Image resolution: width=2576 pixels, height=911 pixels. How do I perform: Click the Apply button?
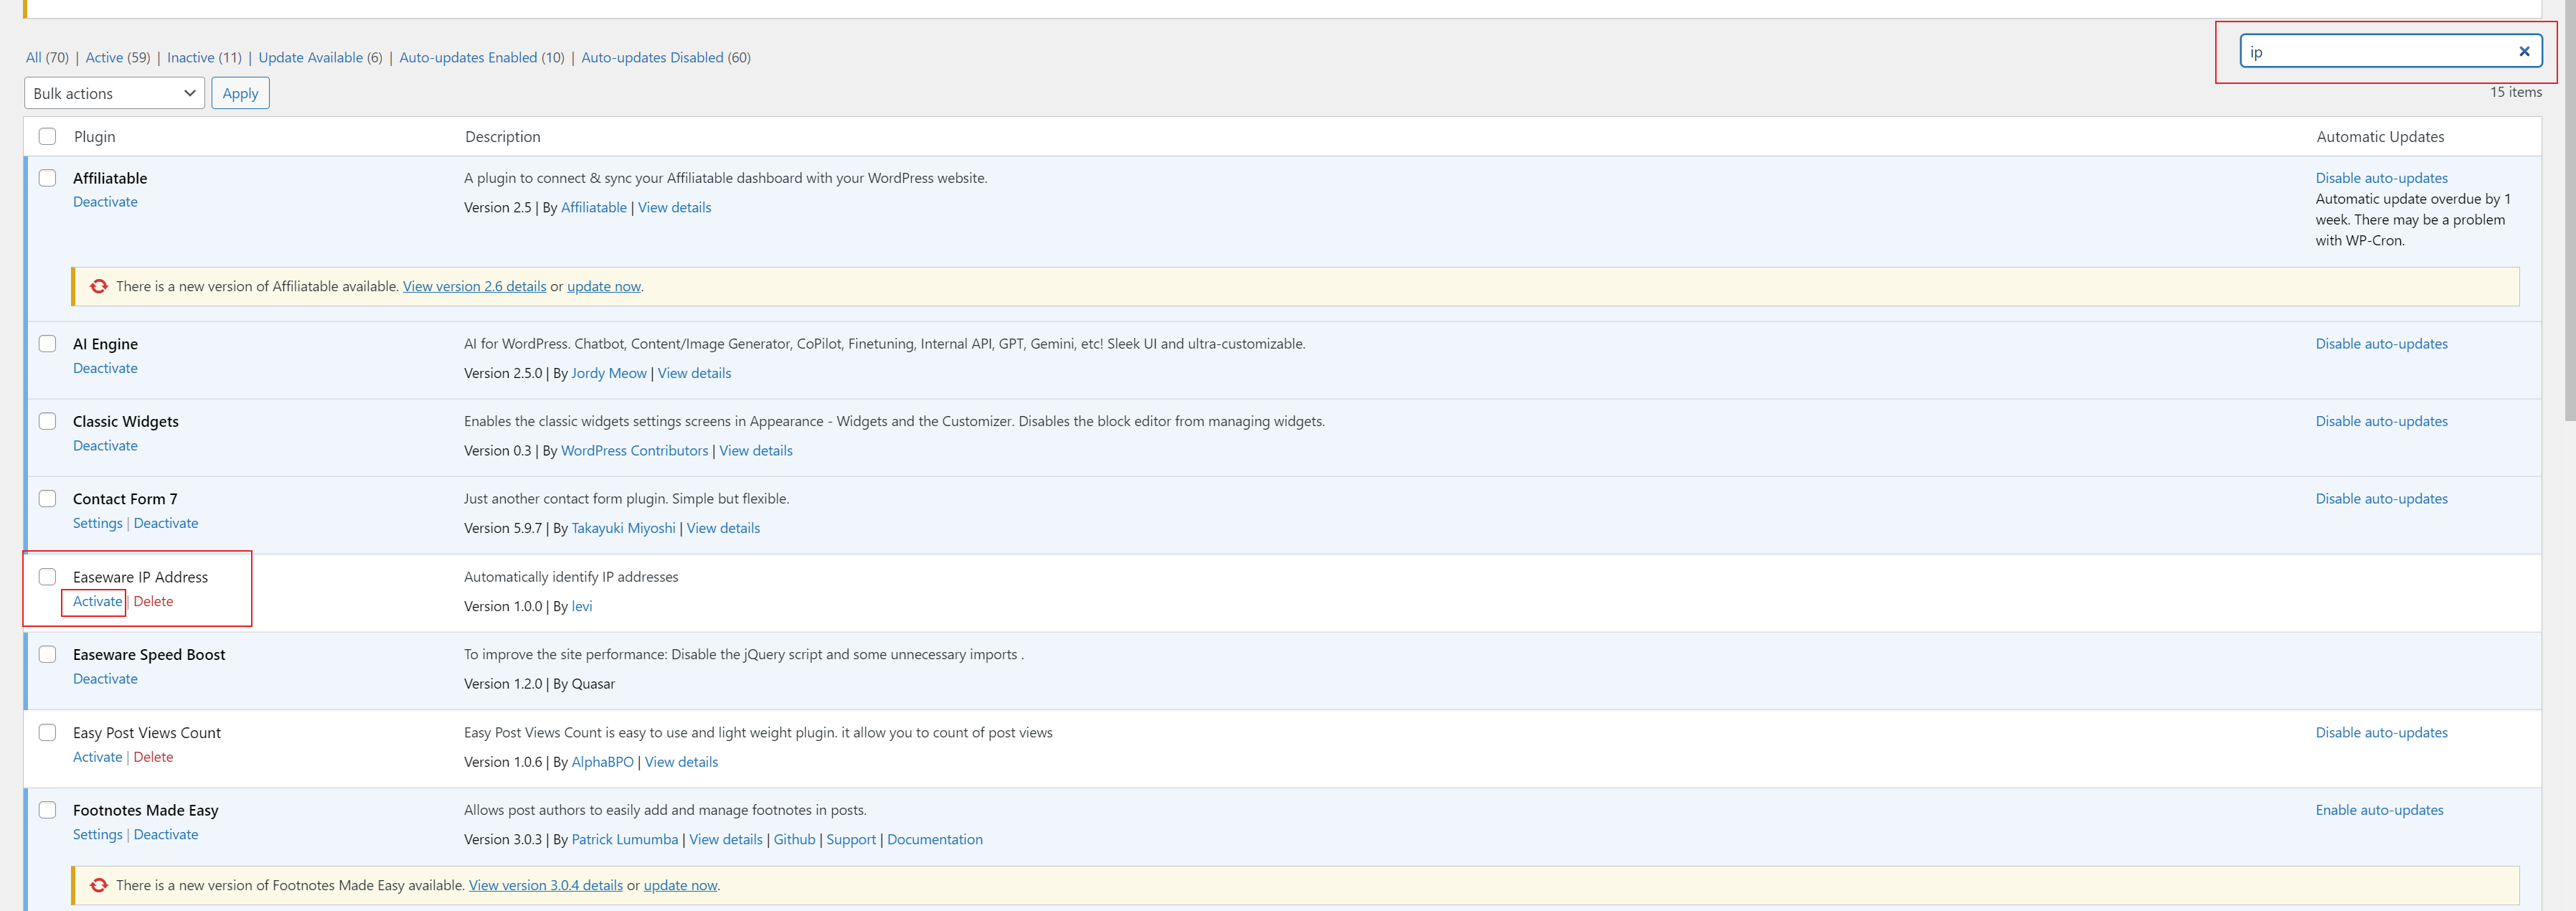point(240,93)
